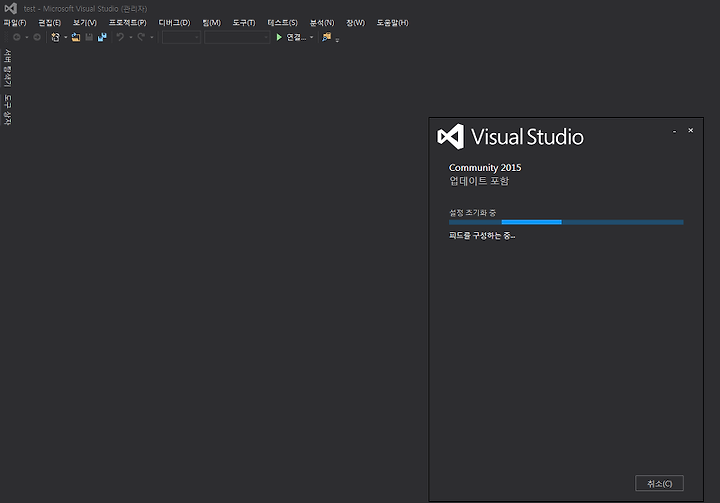Open the 디버그(D) menu

pos(174,23)
